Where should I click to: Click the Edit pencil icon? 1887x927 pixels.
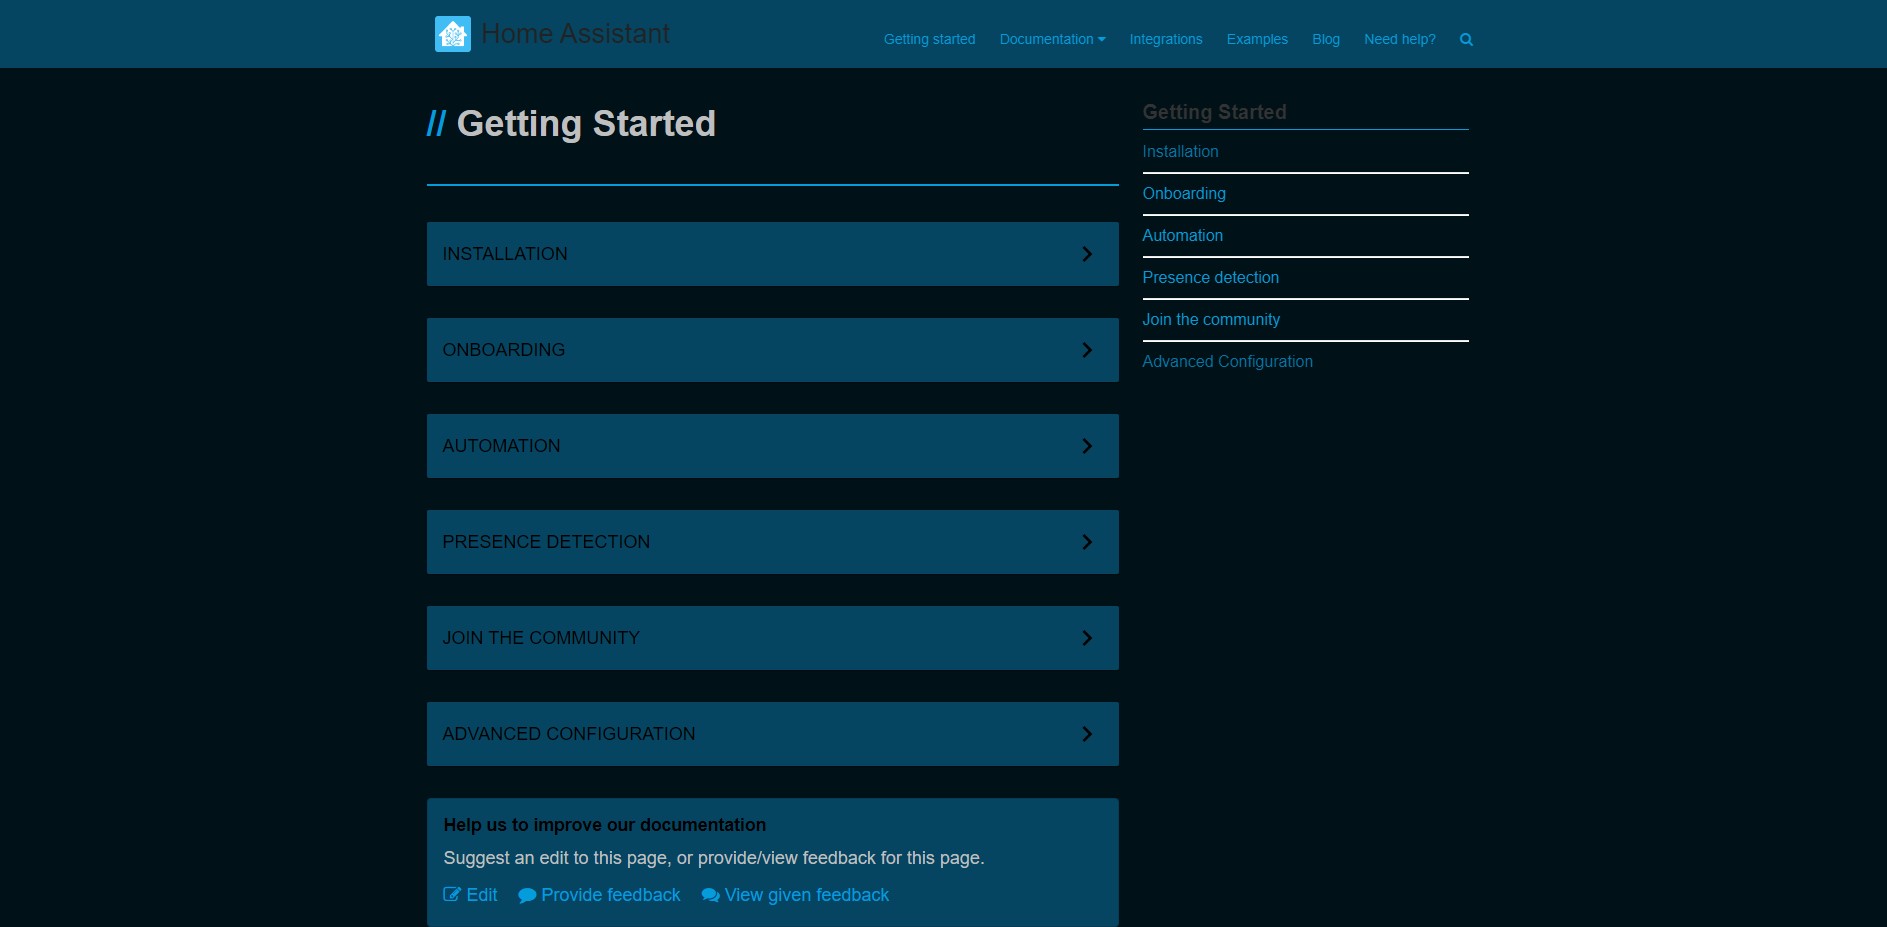(452, 894)
